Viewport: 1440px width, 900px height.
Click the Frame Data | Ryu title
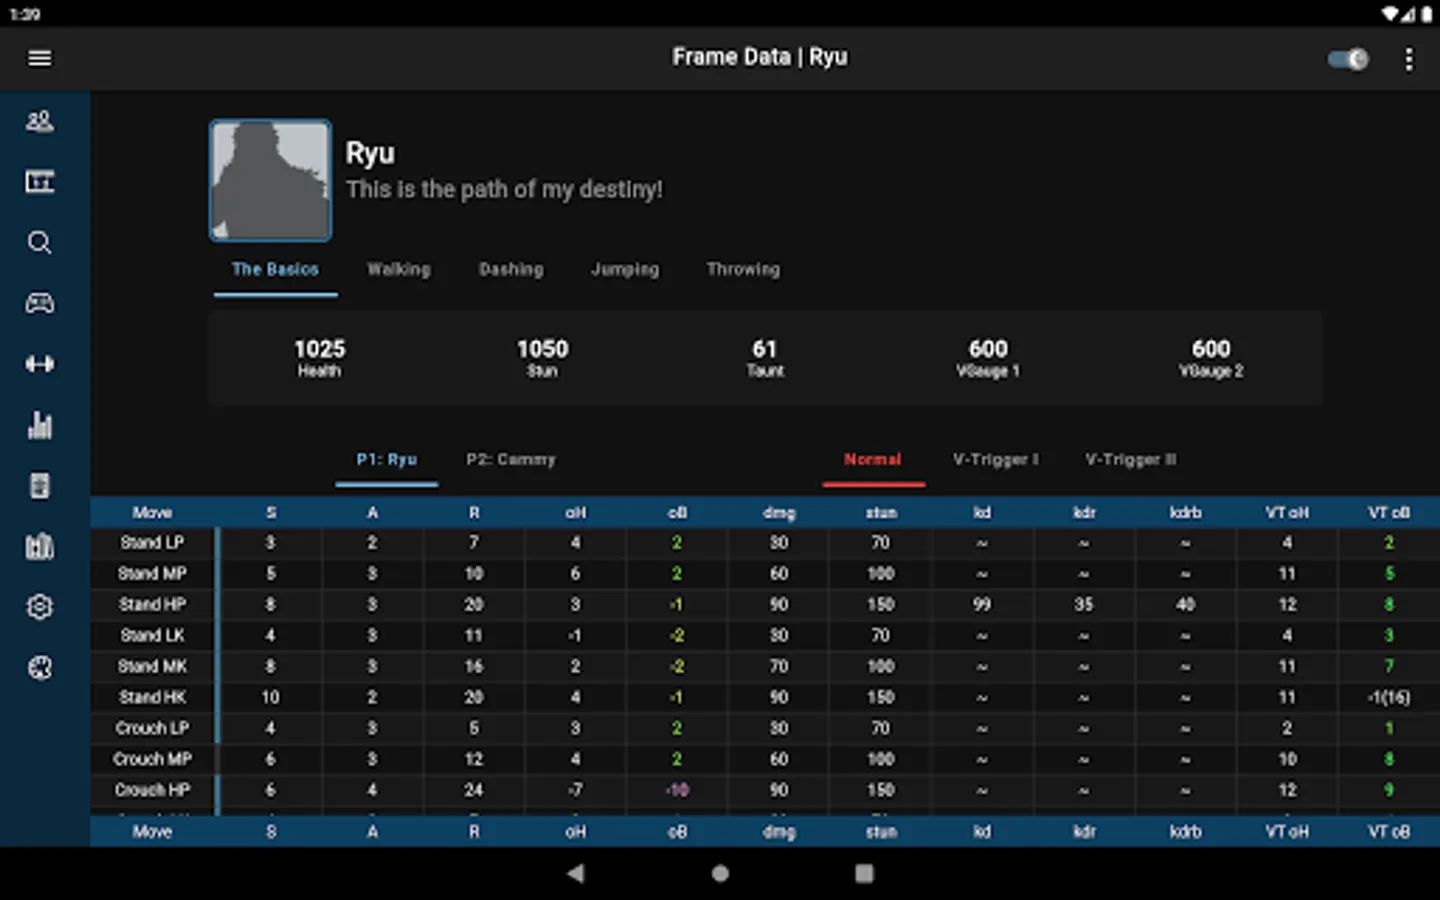[x=760, y=57]
